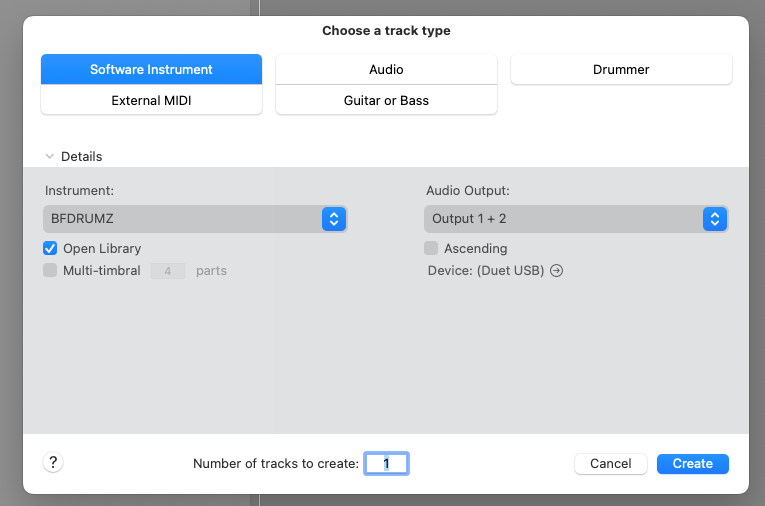Image resolution: width=765 pixels, height=506 pixels.
Task: Click the arrow icon next to Device (Duet USB)
Action: click(557, 270)
